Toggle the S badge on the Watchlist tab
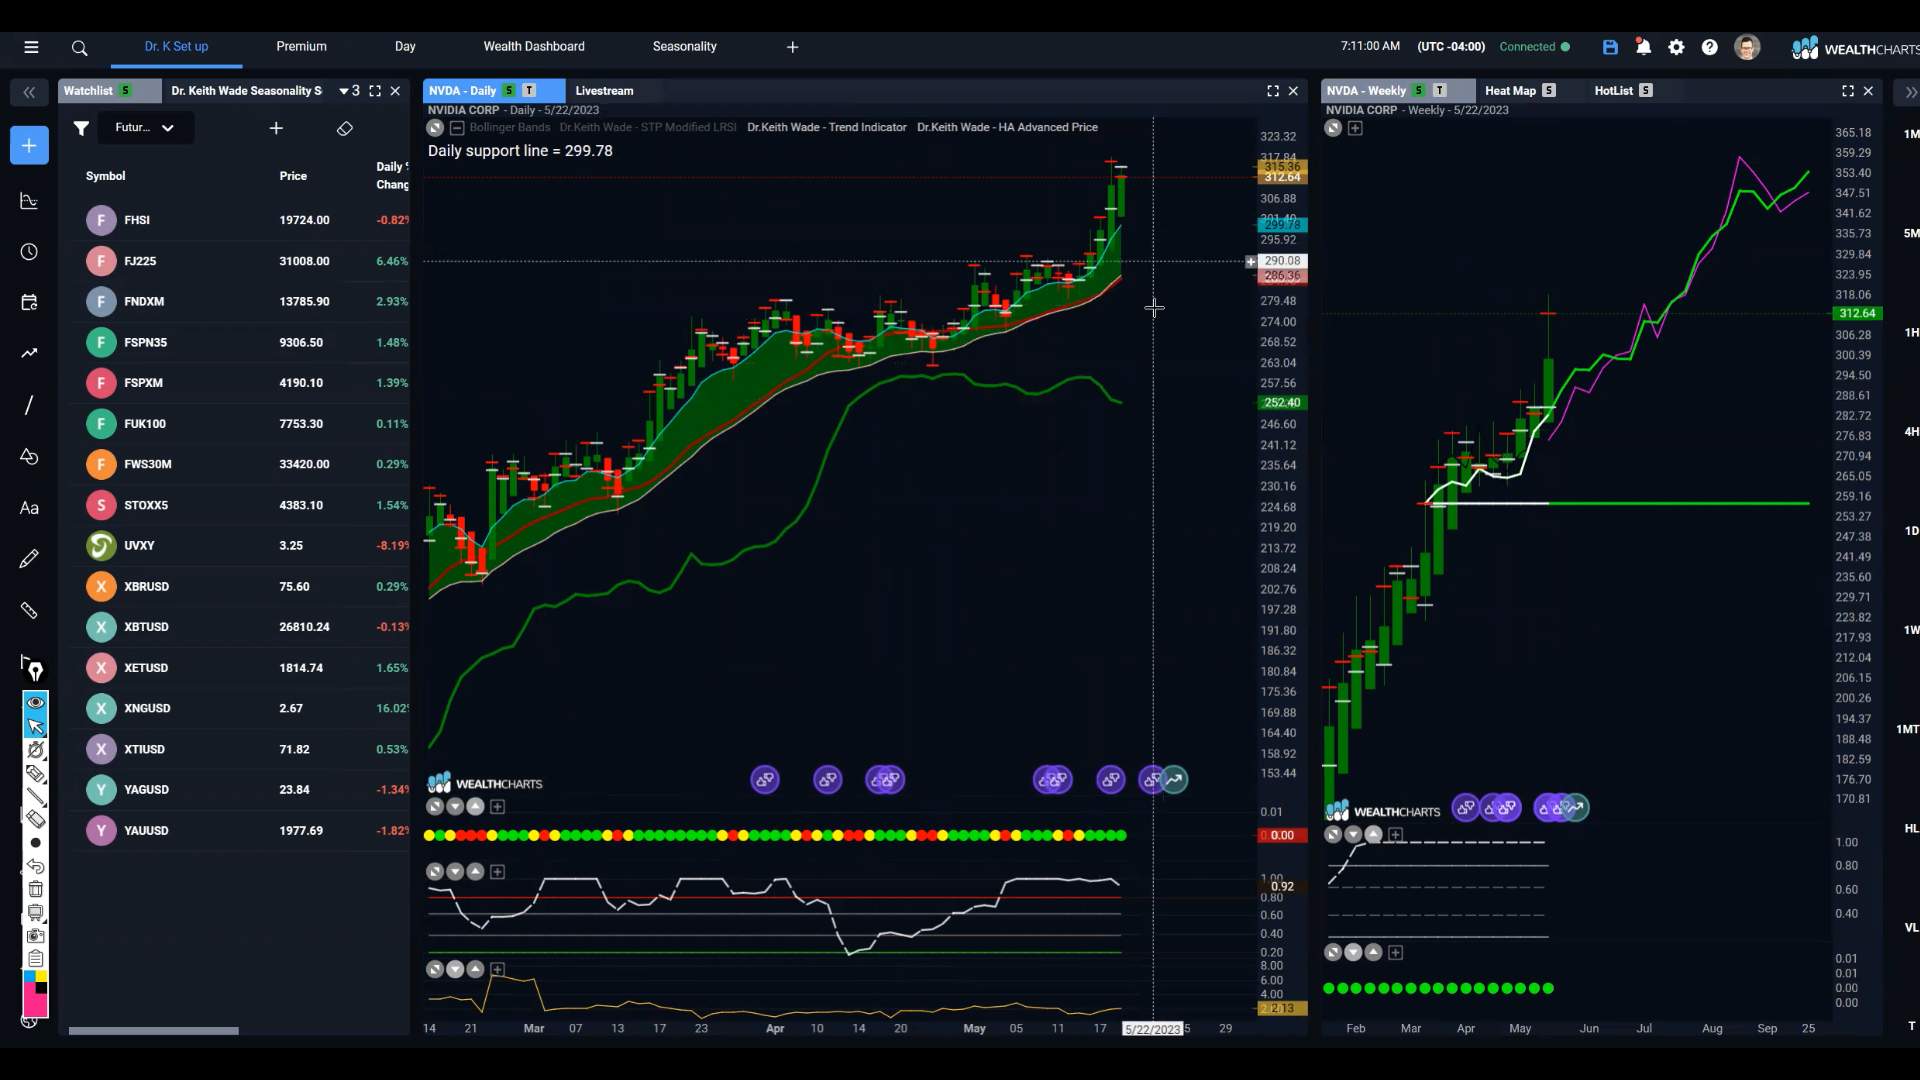 point(126,91)
